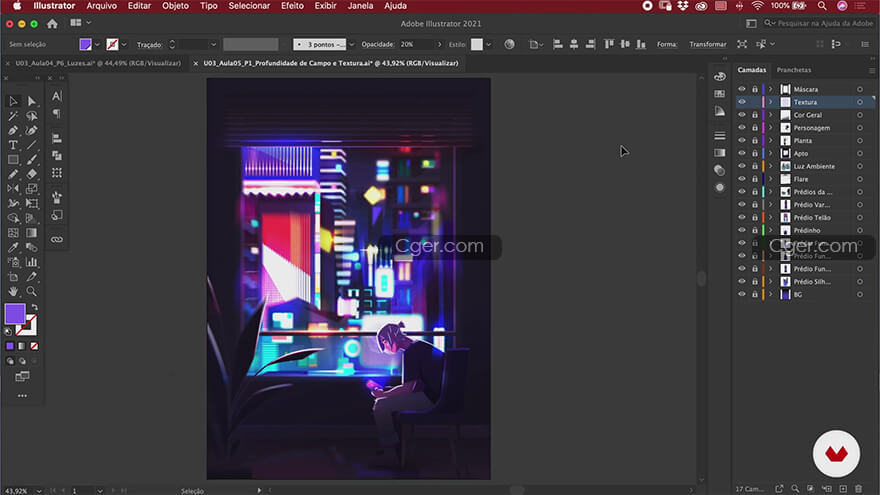
Task: Select the Paintbrush tool
Action: tap(31, 159)
